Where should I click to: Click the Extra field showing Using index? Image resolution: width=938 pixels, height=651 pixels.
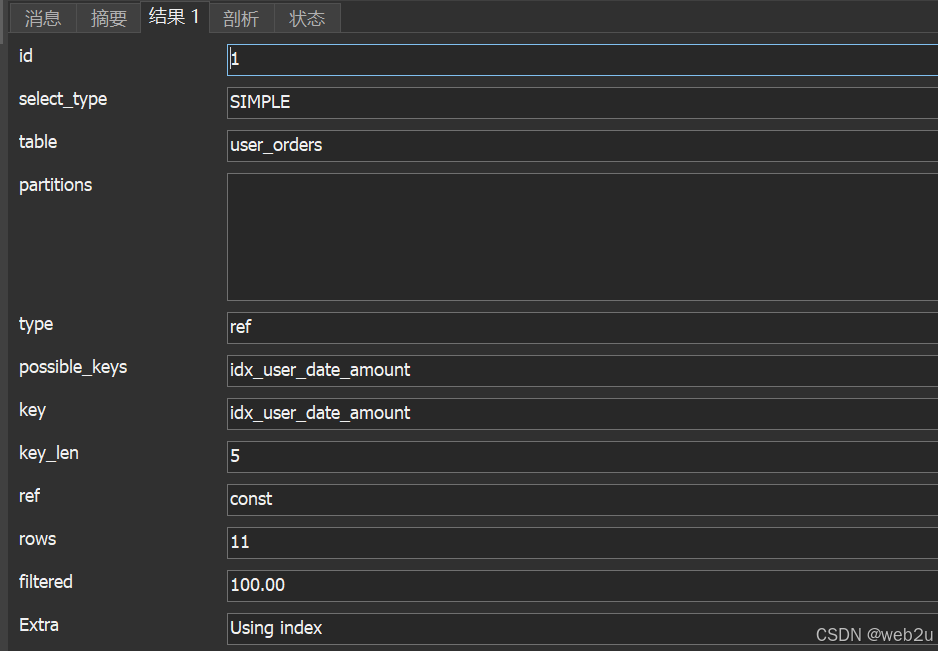point(520,629)
